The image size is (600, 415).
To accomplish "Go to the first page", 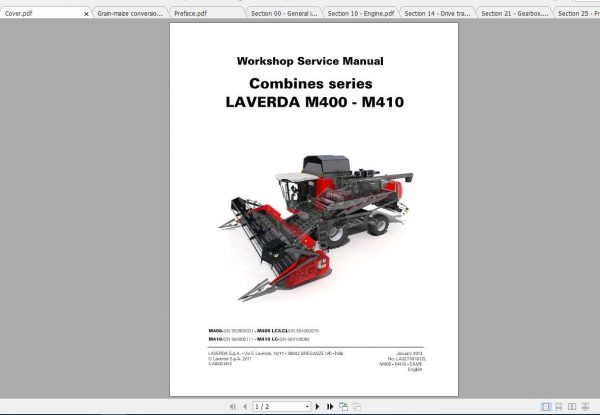I will [232, 407].
